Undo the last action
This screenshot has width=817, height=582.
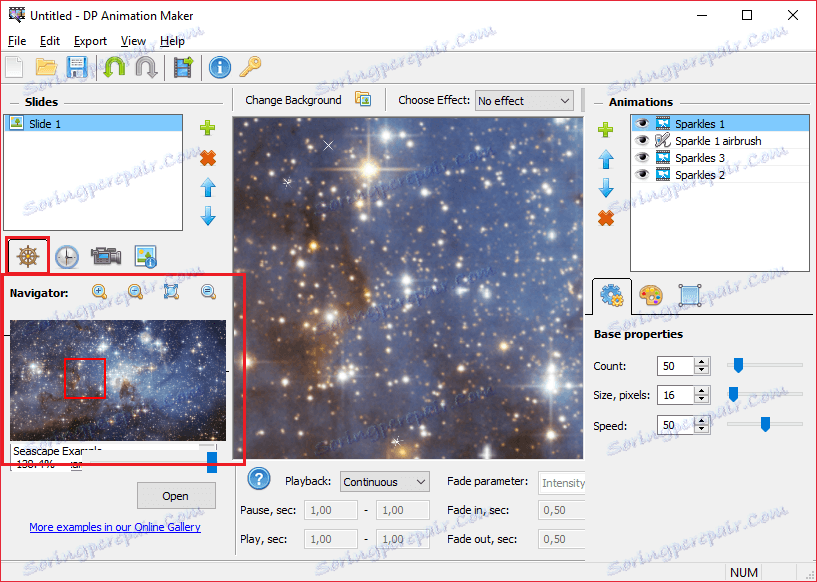tap(114, 67)
